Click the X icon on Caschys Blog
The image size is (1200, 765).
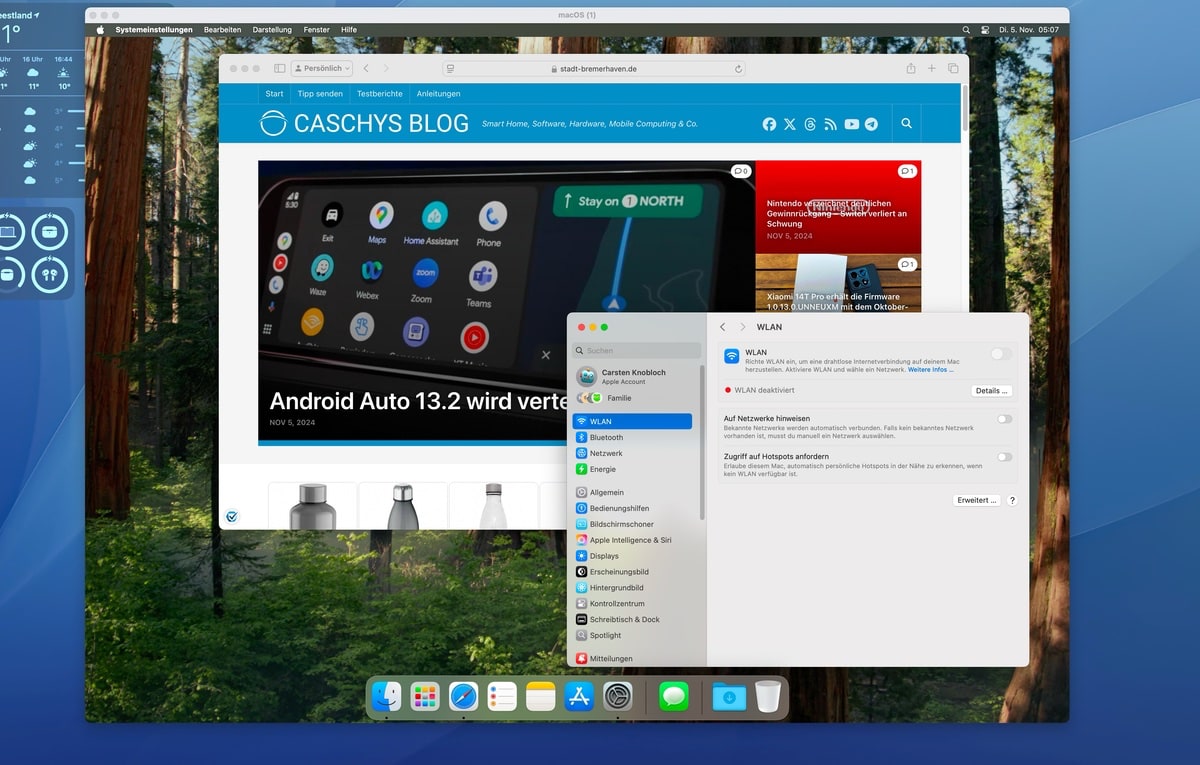coord(790,124)
